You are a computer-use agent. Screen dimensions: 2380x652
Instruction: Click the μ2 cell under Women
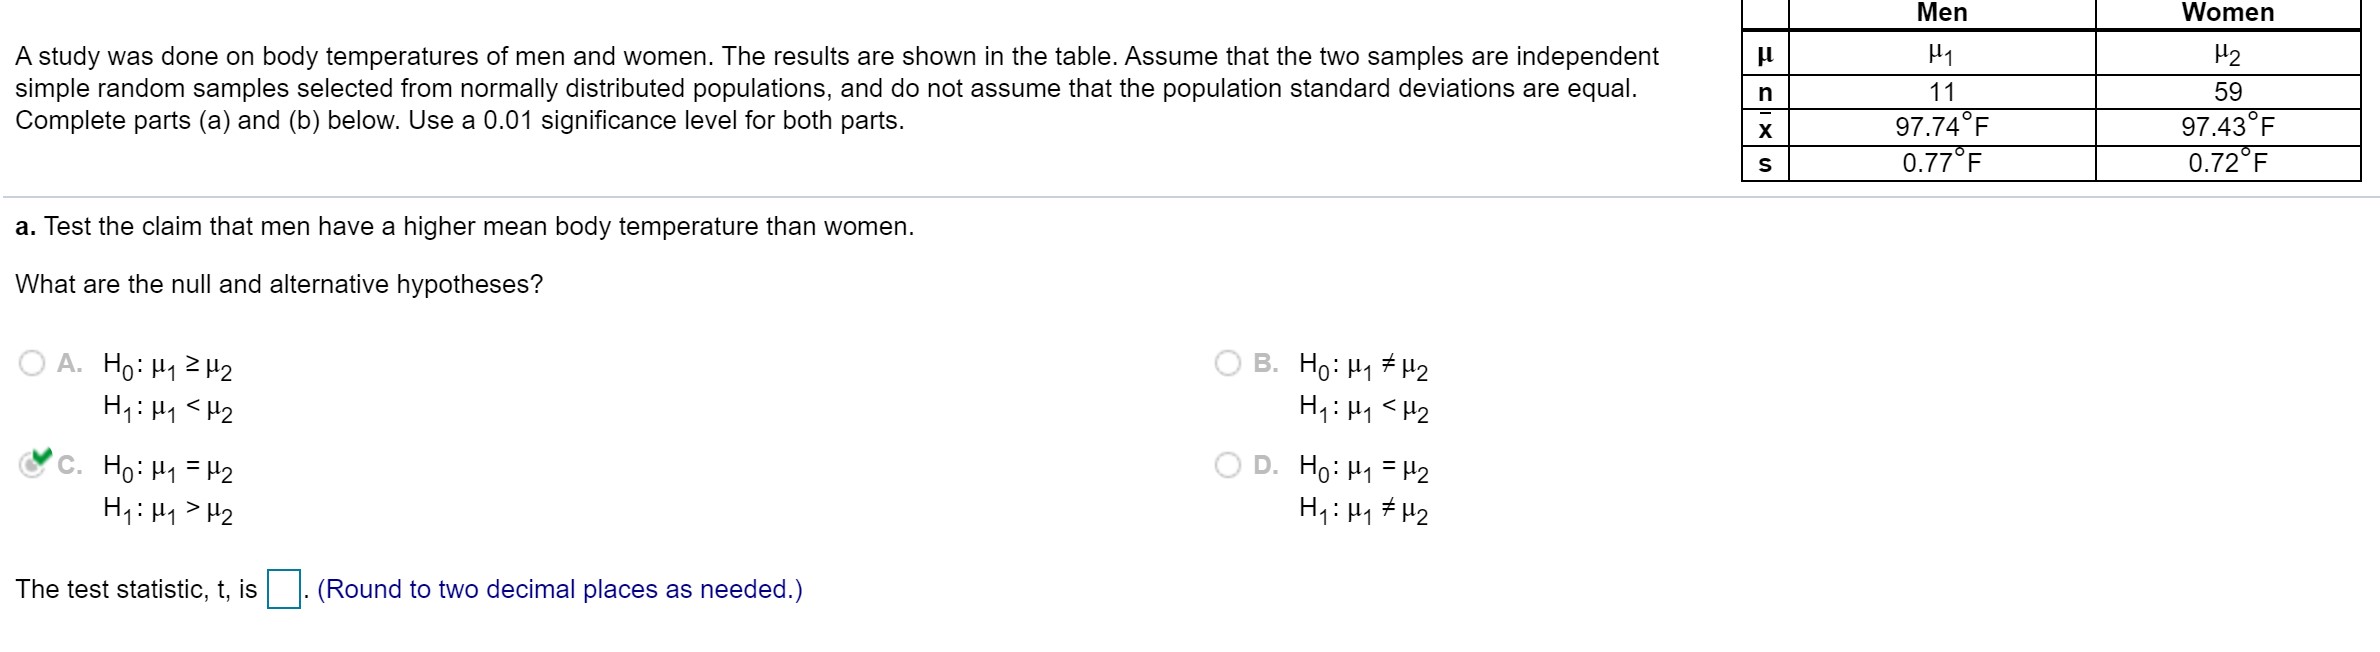pyautogui.click(x=2227, y=54)
